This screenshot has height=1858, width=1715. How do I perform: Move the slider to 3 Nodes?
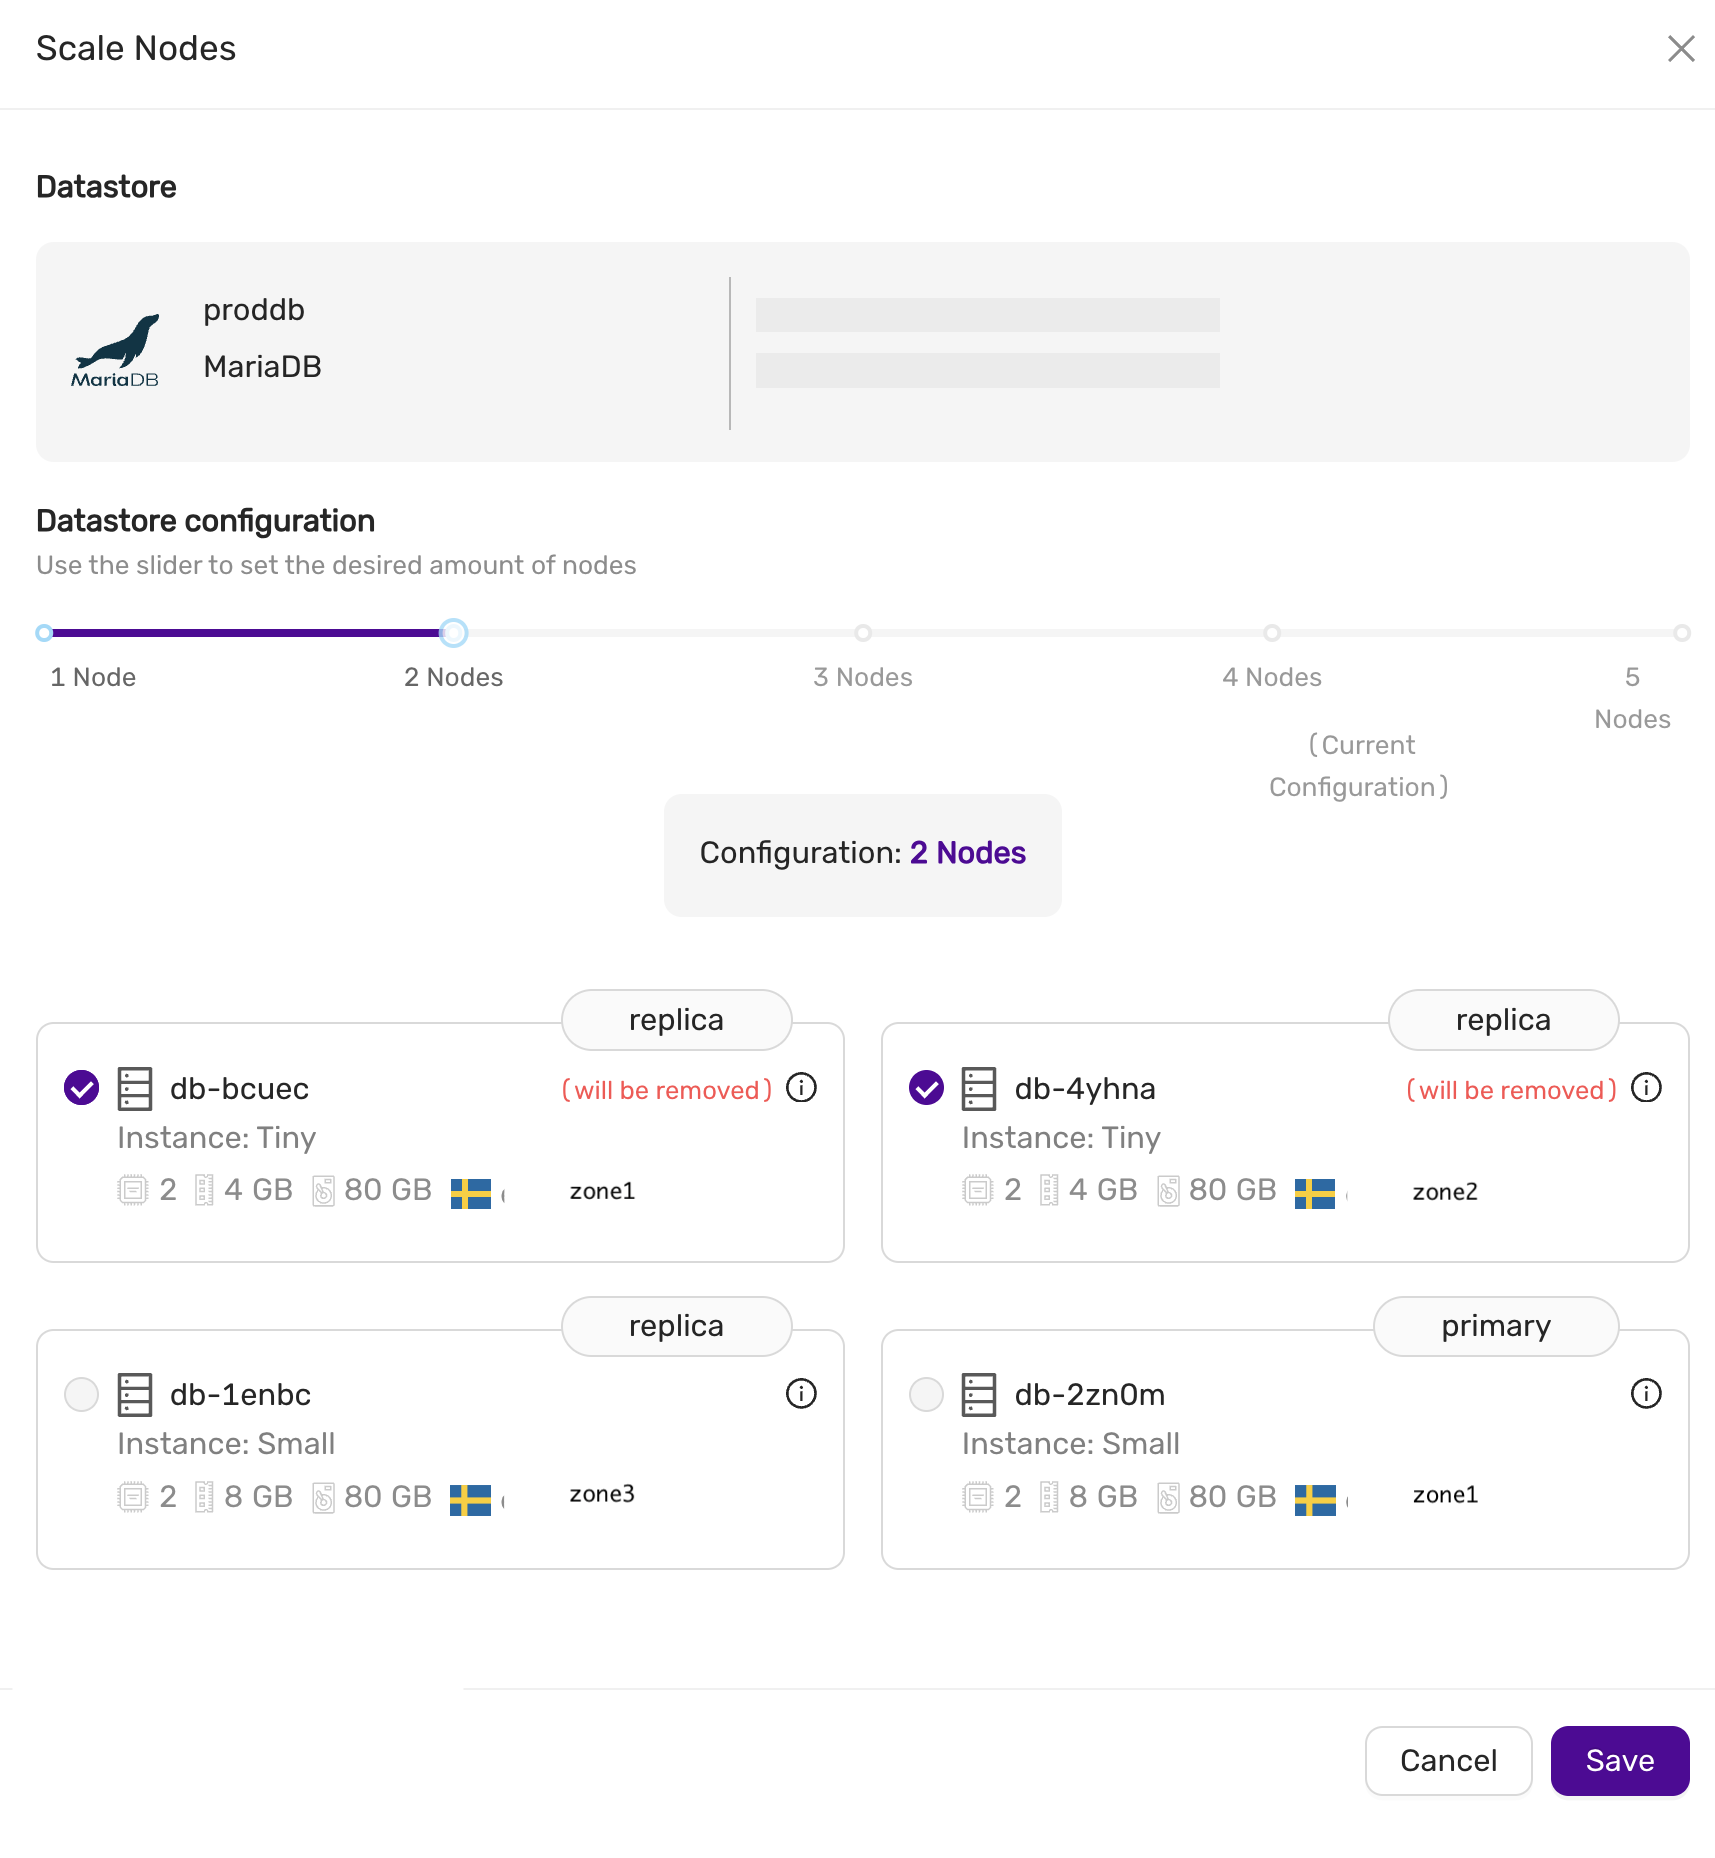(x=863, y=632)
